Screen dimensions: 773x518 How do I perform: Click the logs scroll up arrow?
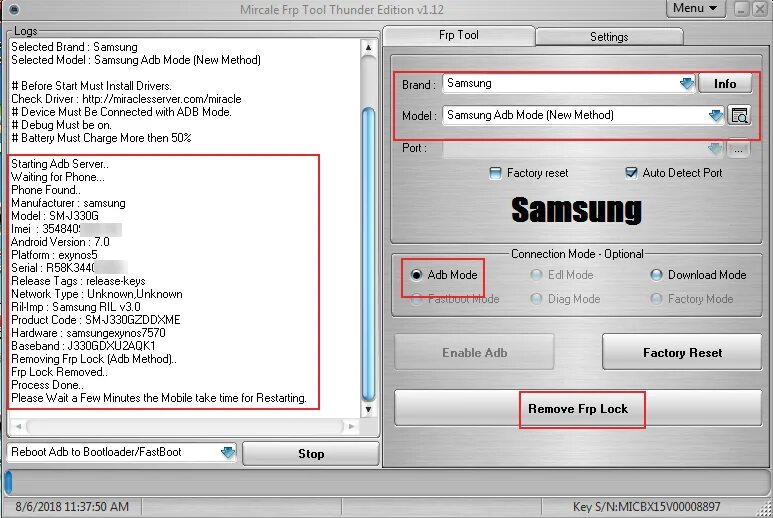click(368, 48)
